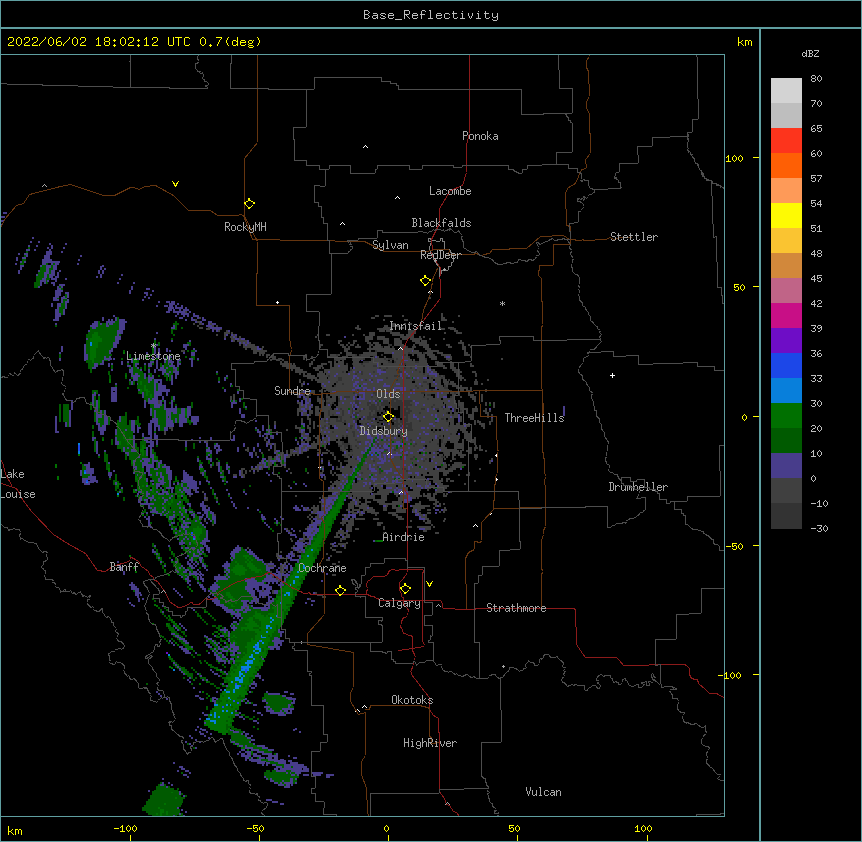The width and height of the screenshot is (862, 842).
Task: Click the yellow V marker northwest of RockyMH
Action: click(175, 184)
